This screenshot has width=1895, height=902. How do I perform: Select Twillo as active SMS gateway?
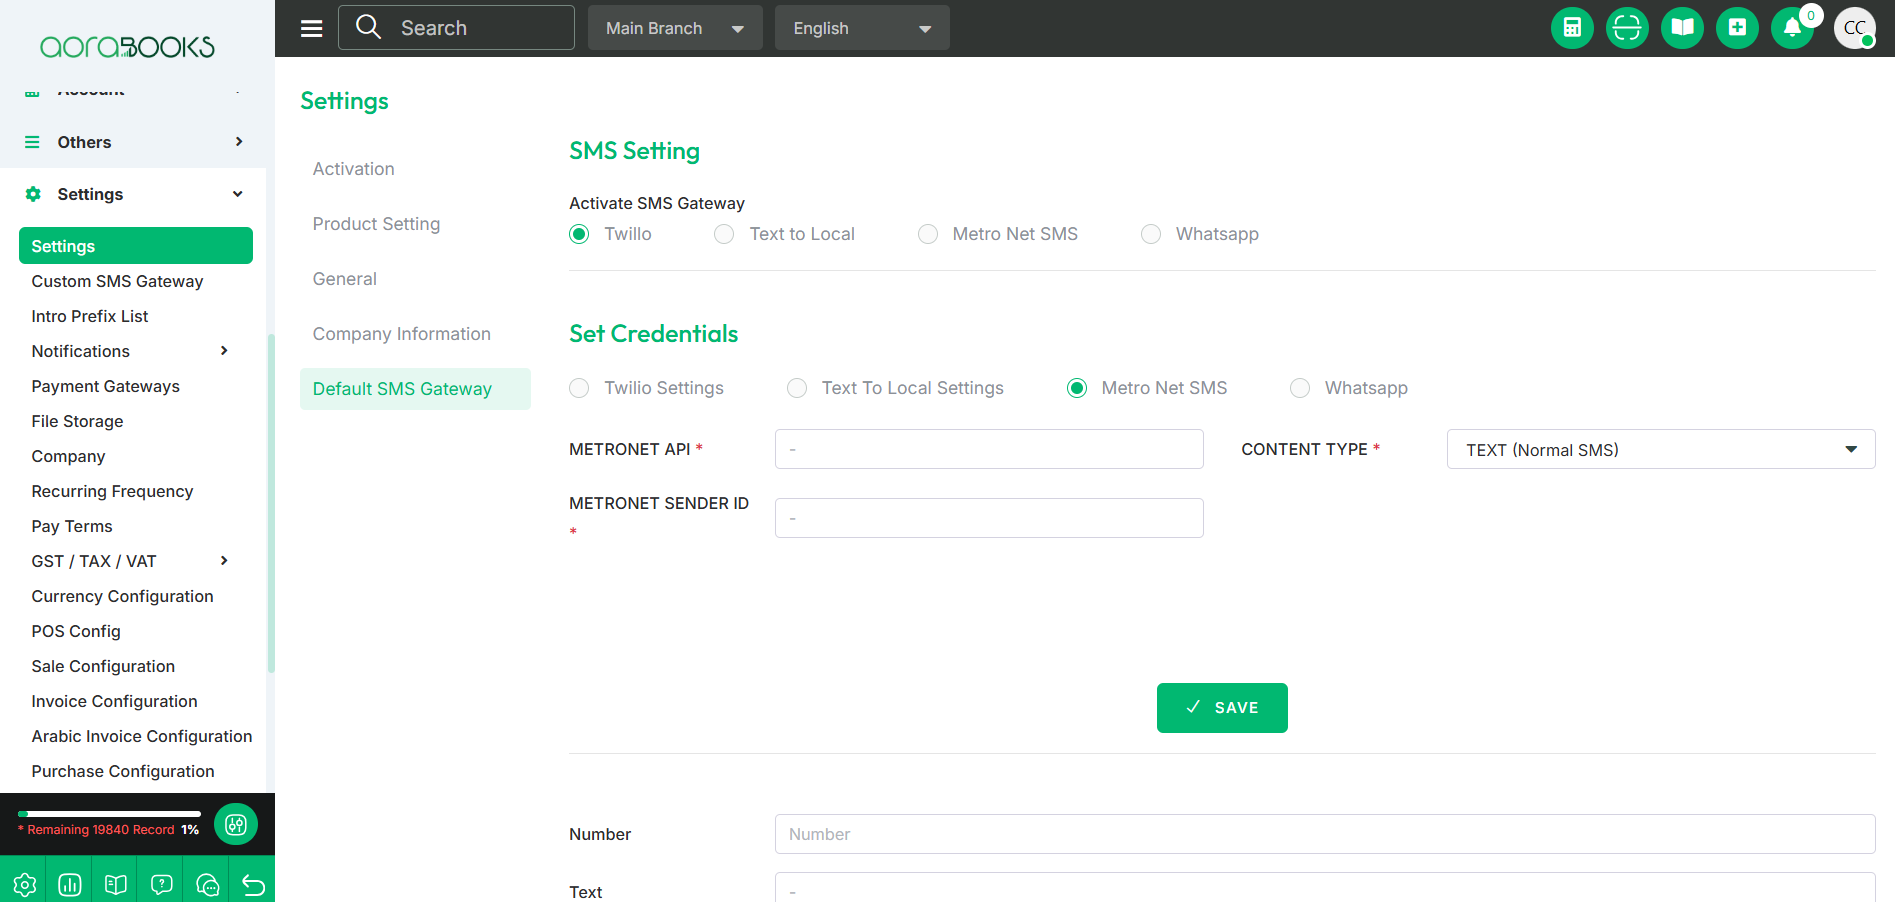pos(579,234)
